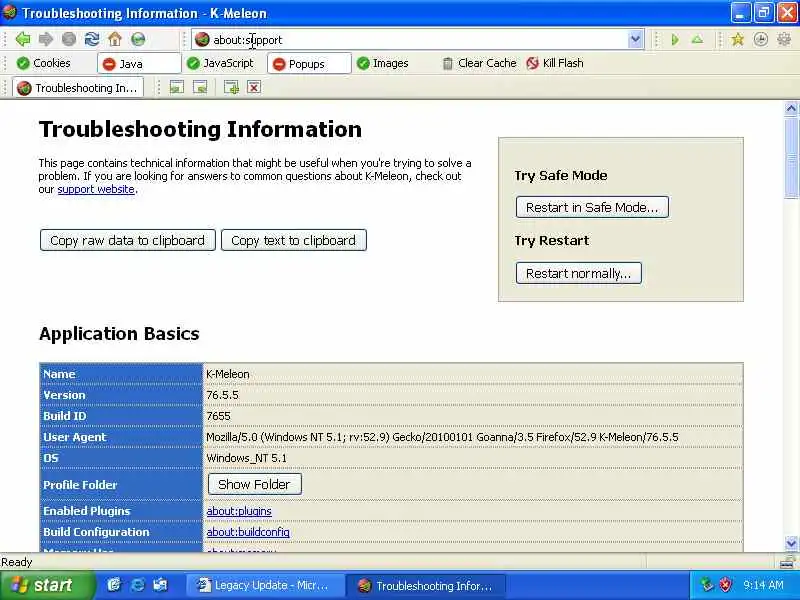
Task: Click the previous tab icon in tab bar
Action: pyautogui.click(x=177, y=87)
